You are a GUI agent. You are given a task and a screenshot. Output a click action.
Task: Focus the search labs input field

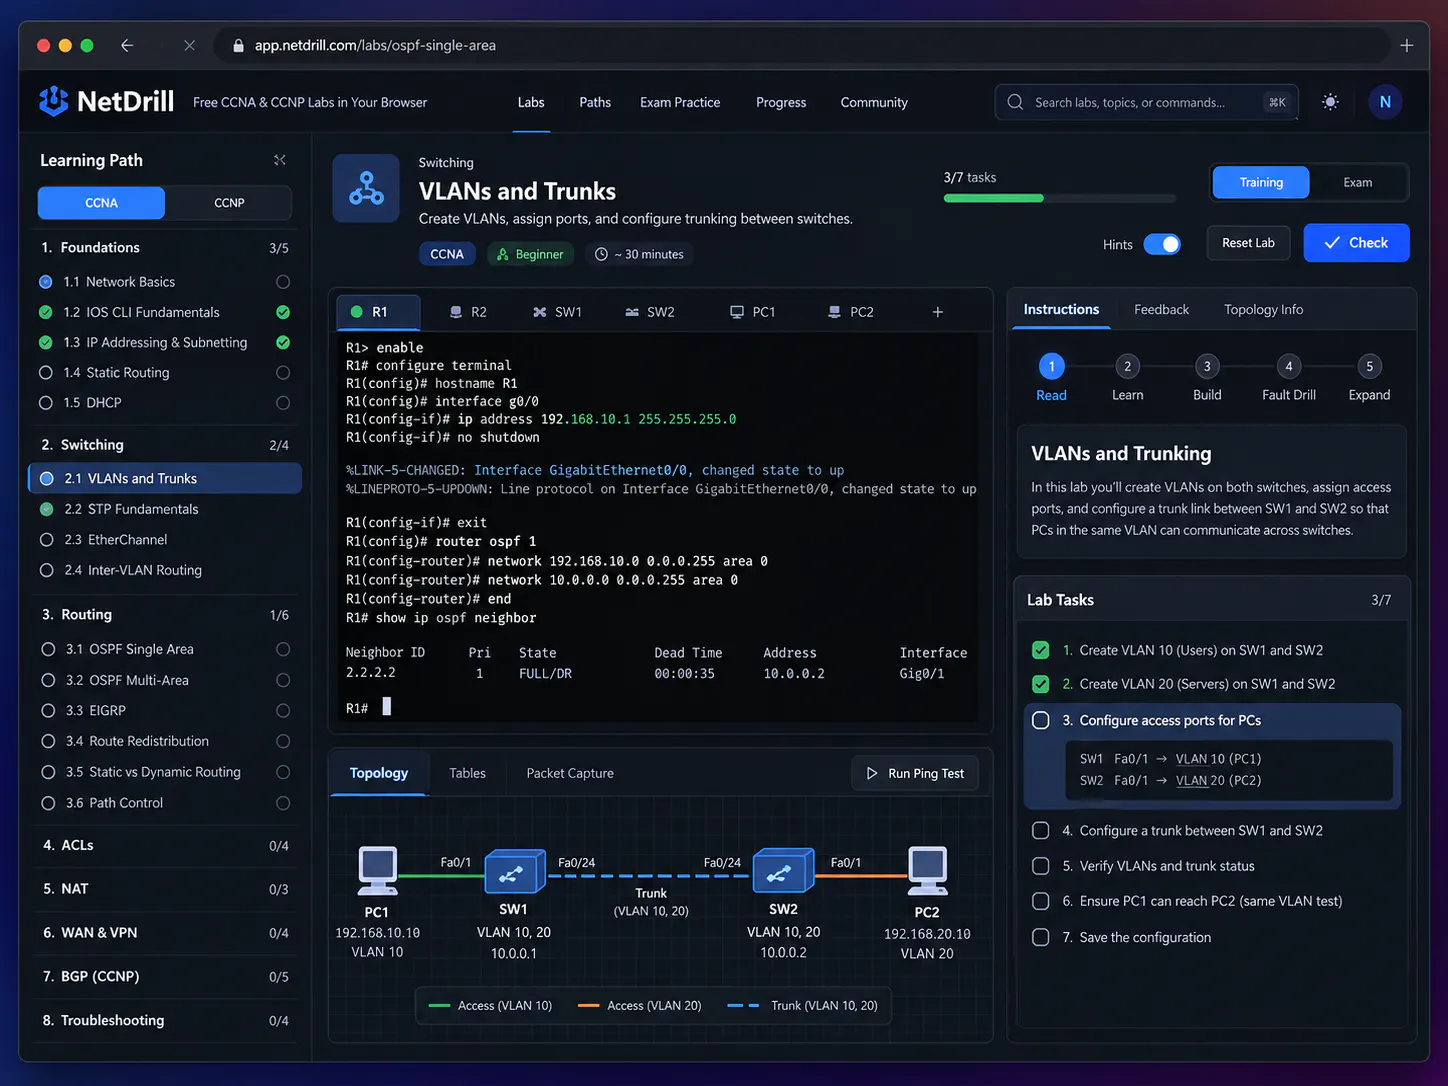click(1146, 102)
